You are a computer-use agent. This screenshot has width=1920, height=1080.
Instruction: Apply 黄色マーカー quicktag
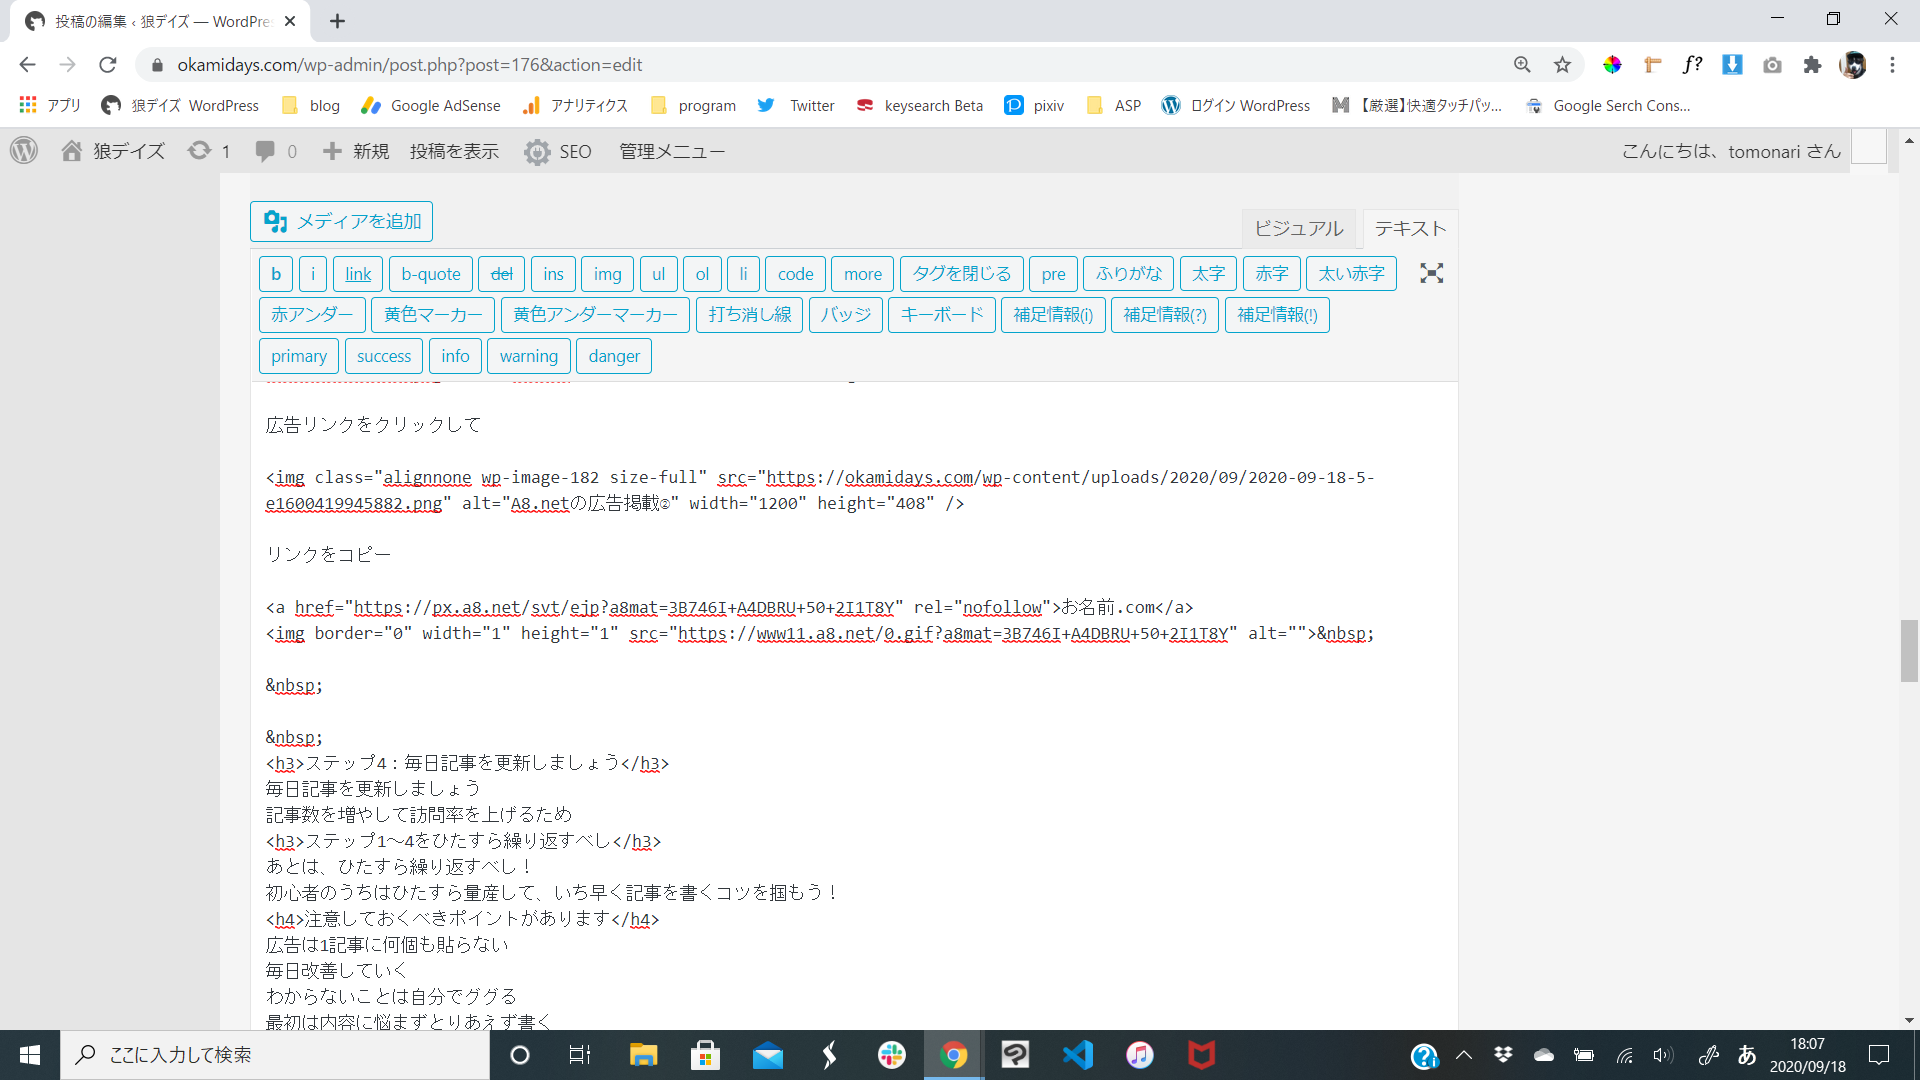click(432, 315)
